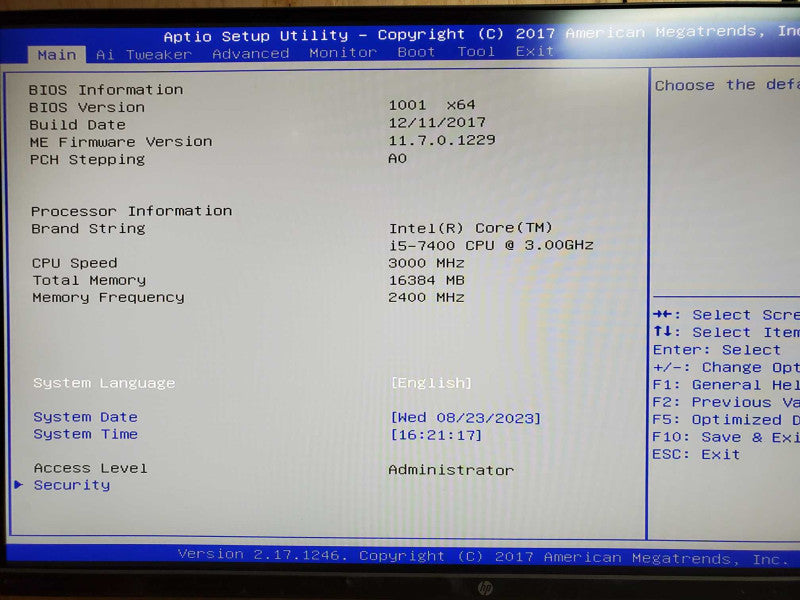
Task: Click the i5-7400 CPU @ 3.00GHz text
Action: (x=491, y=245)
